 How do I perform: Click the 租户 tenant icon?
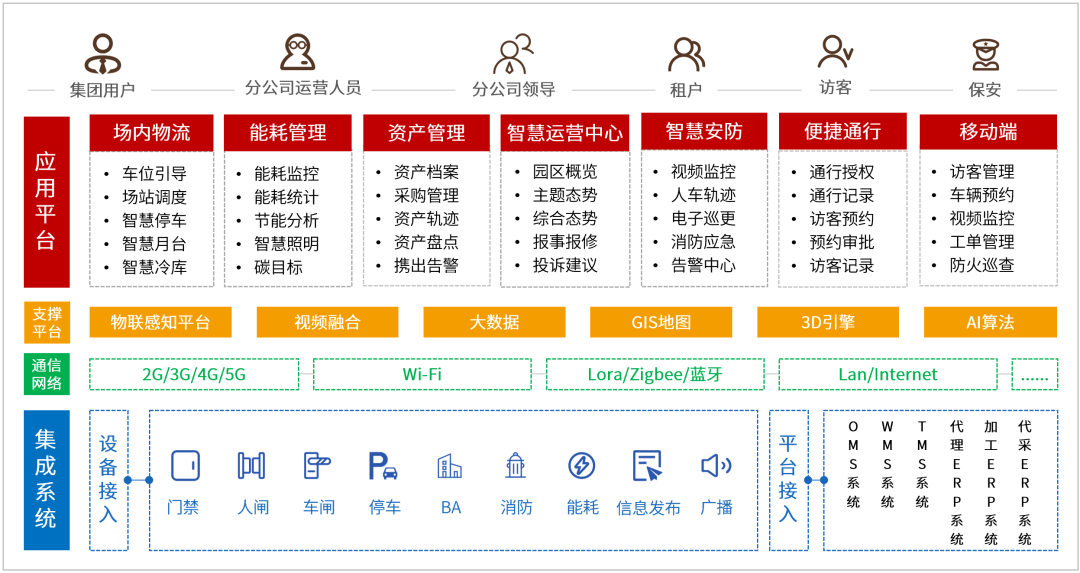click(x=686, y=55)
